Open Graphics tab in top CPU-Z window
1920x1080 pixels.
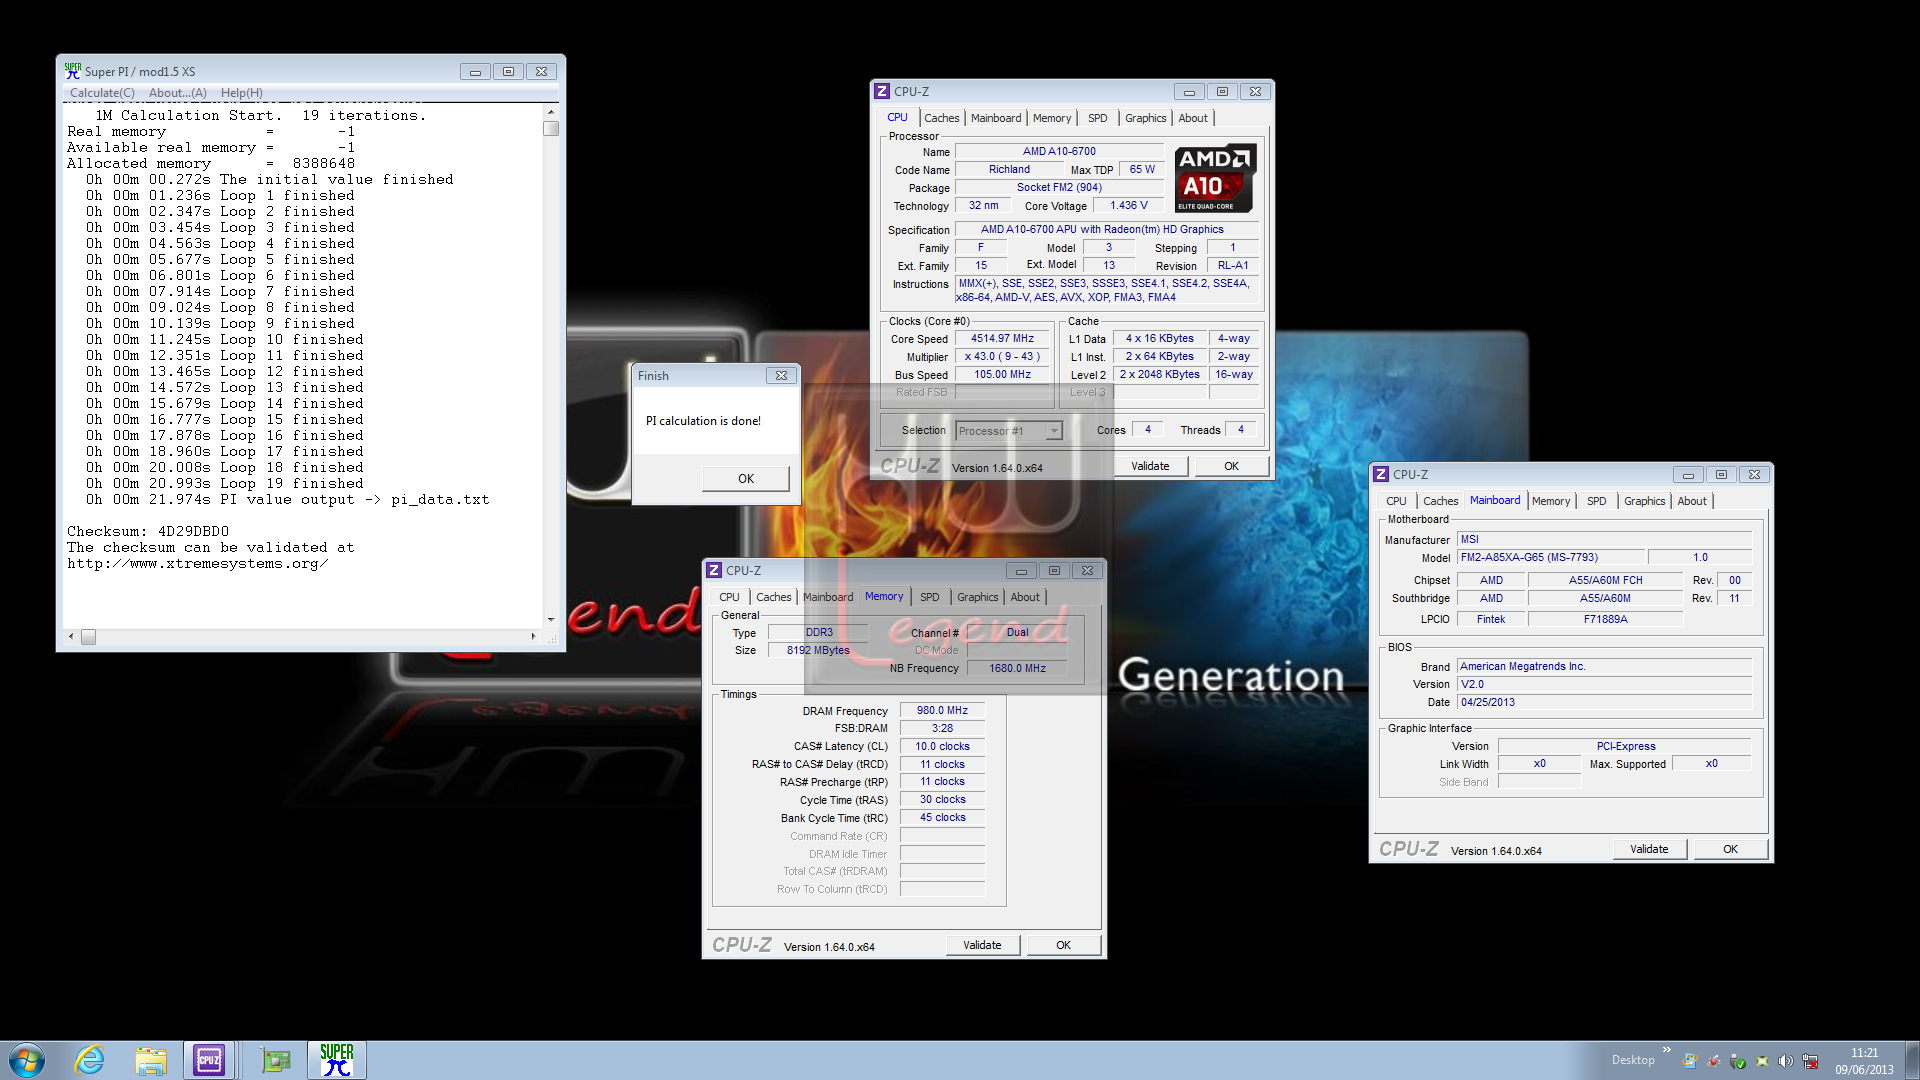1145,118
